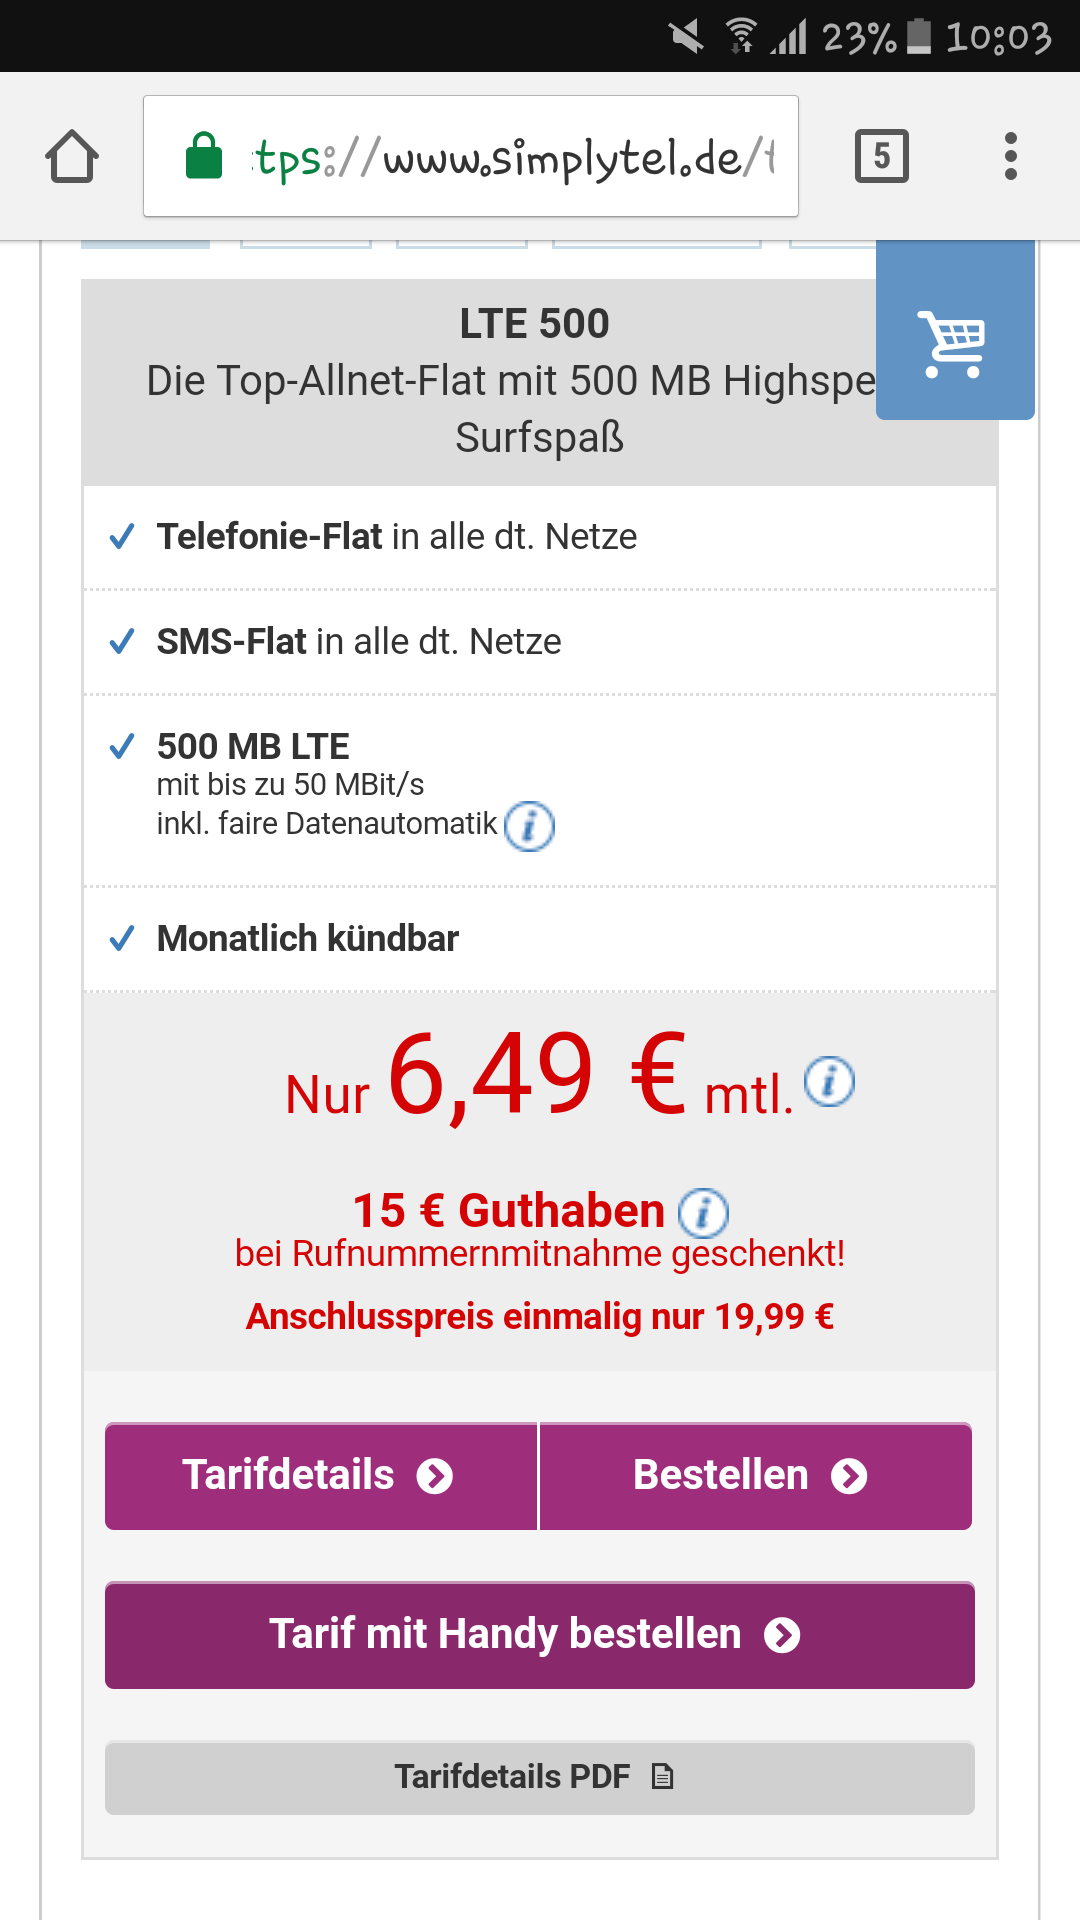Order Tarif mit Handy bestellen
Image resolution: width=1080 pixels, height=1920 pixels.
click(539, 1635)
